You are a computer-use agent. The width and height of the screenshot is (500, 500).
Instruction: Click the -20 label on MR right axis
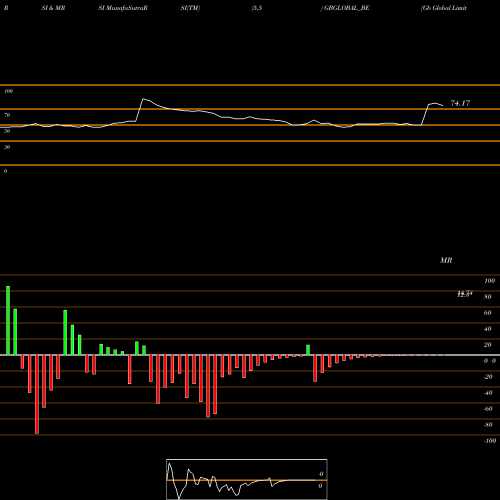pos(488,377)
